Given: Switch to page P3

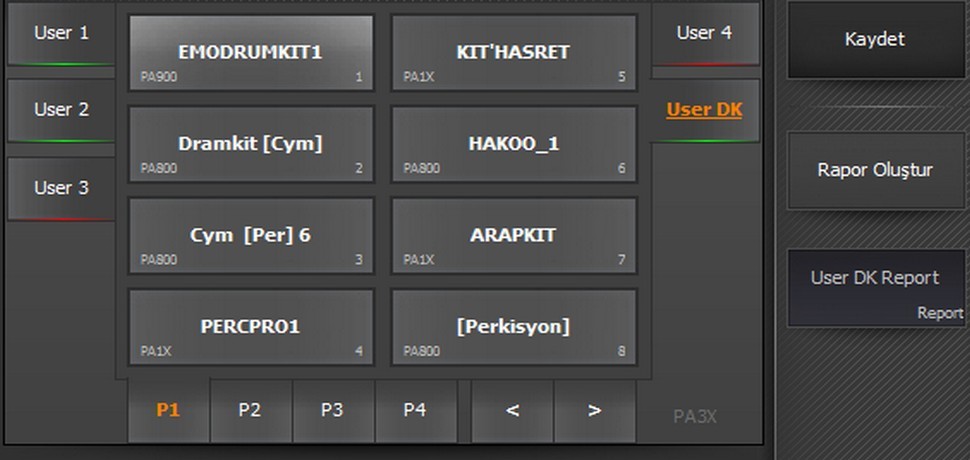Looking at the screenshot, I should point(333,410).
